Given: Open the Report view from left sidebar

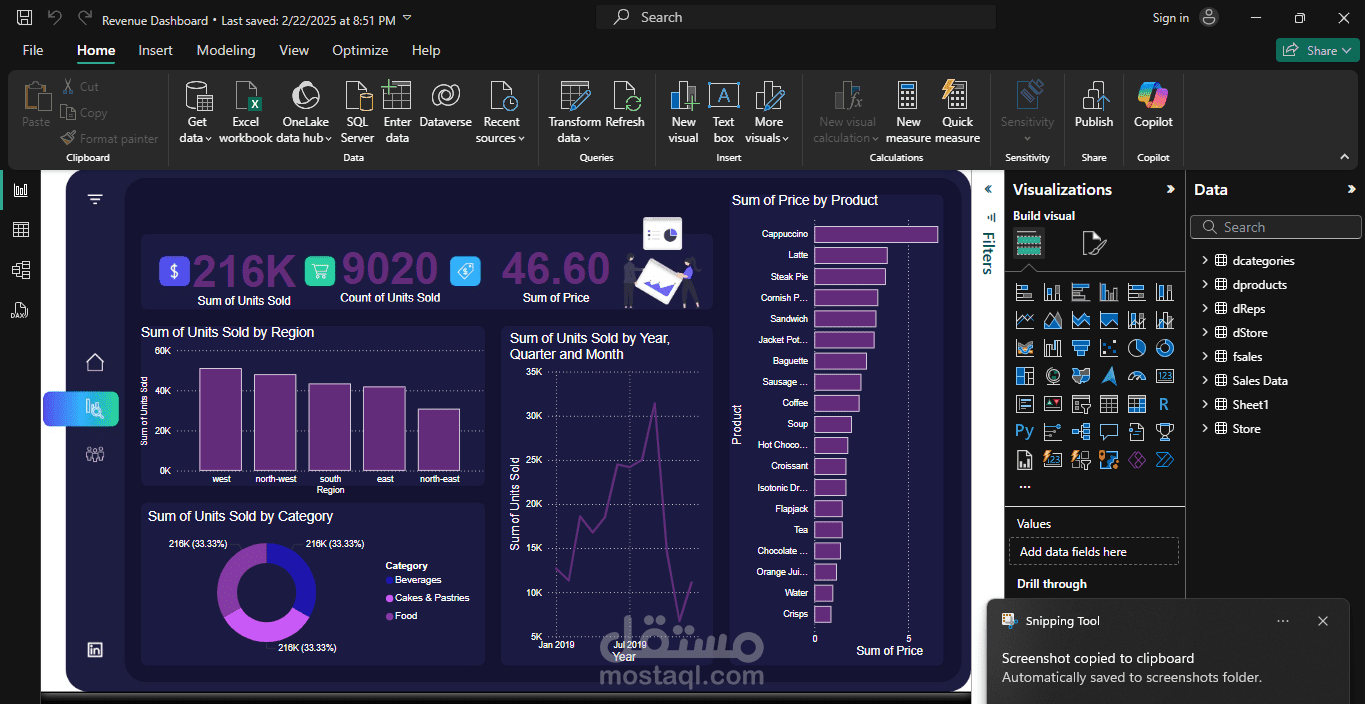Looking at the screenshot, I should pyautogui.click(x=20, y=190).
